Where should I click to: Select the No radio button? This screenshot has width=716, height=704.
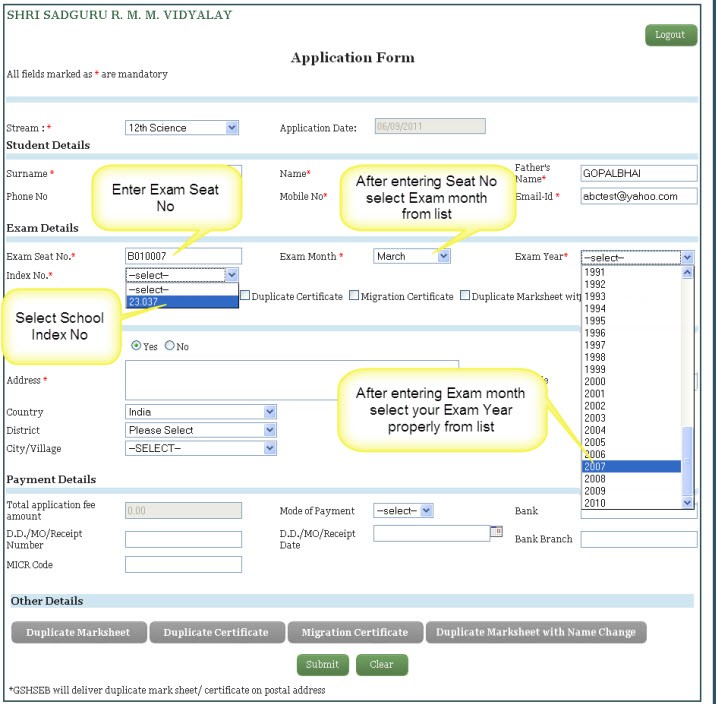click(169, 346)
